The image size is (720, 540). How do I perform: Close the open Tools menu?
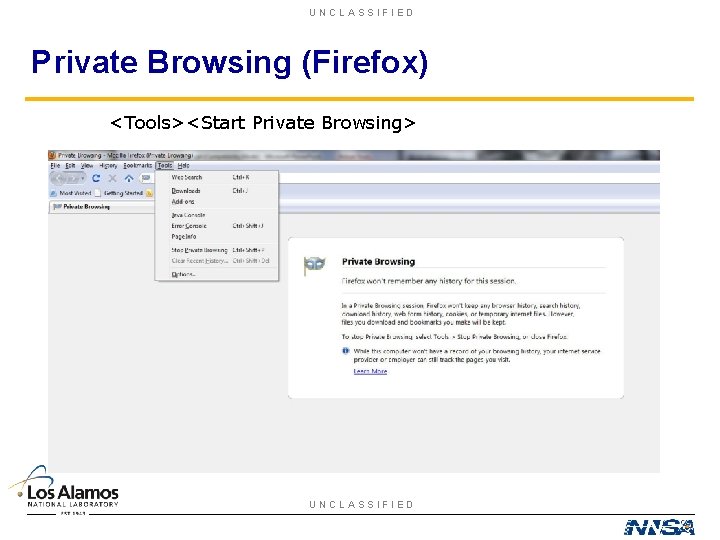(x=165, y=166)
